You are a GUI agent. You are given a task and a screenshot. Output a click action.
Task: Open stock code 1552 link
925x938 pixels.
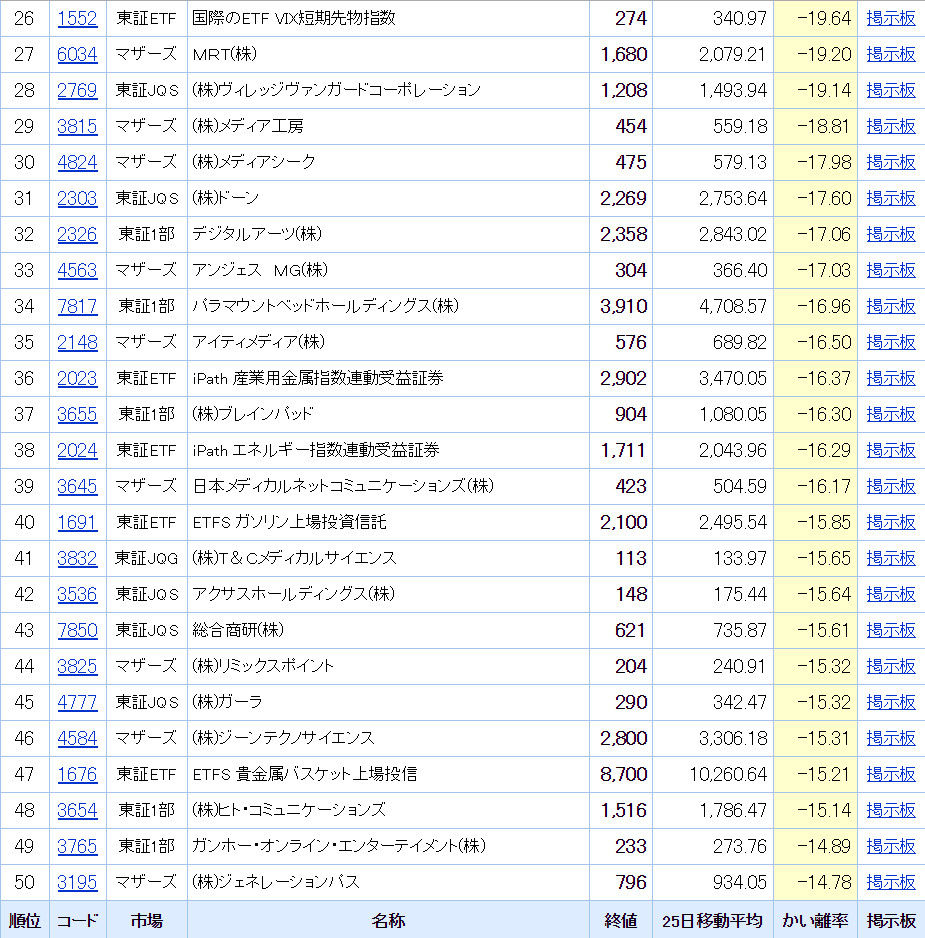(77, 19)
